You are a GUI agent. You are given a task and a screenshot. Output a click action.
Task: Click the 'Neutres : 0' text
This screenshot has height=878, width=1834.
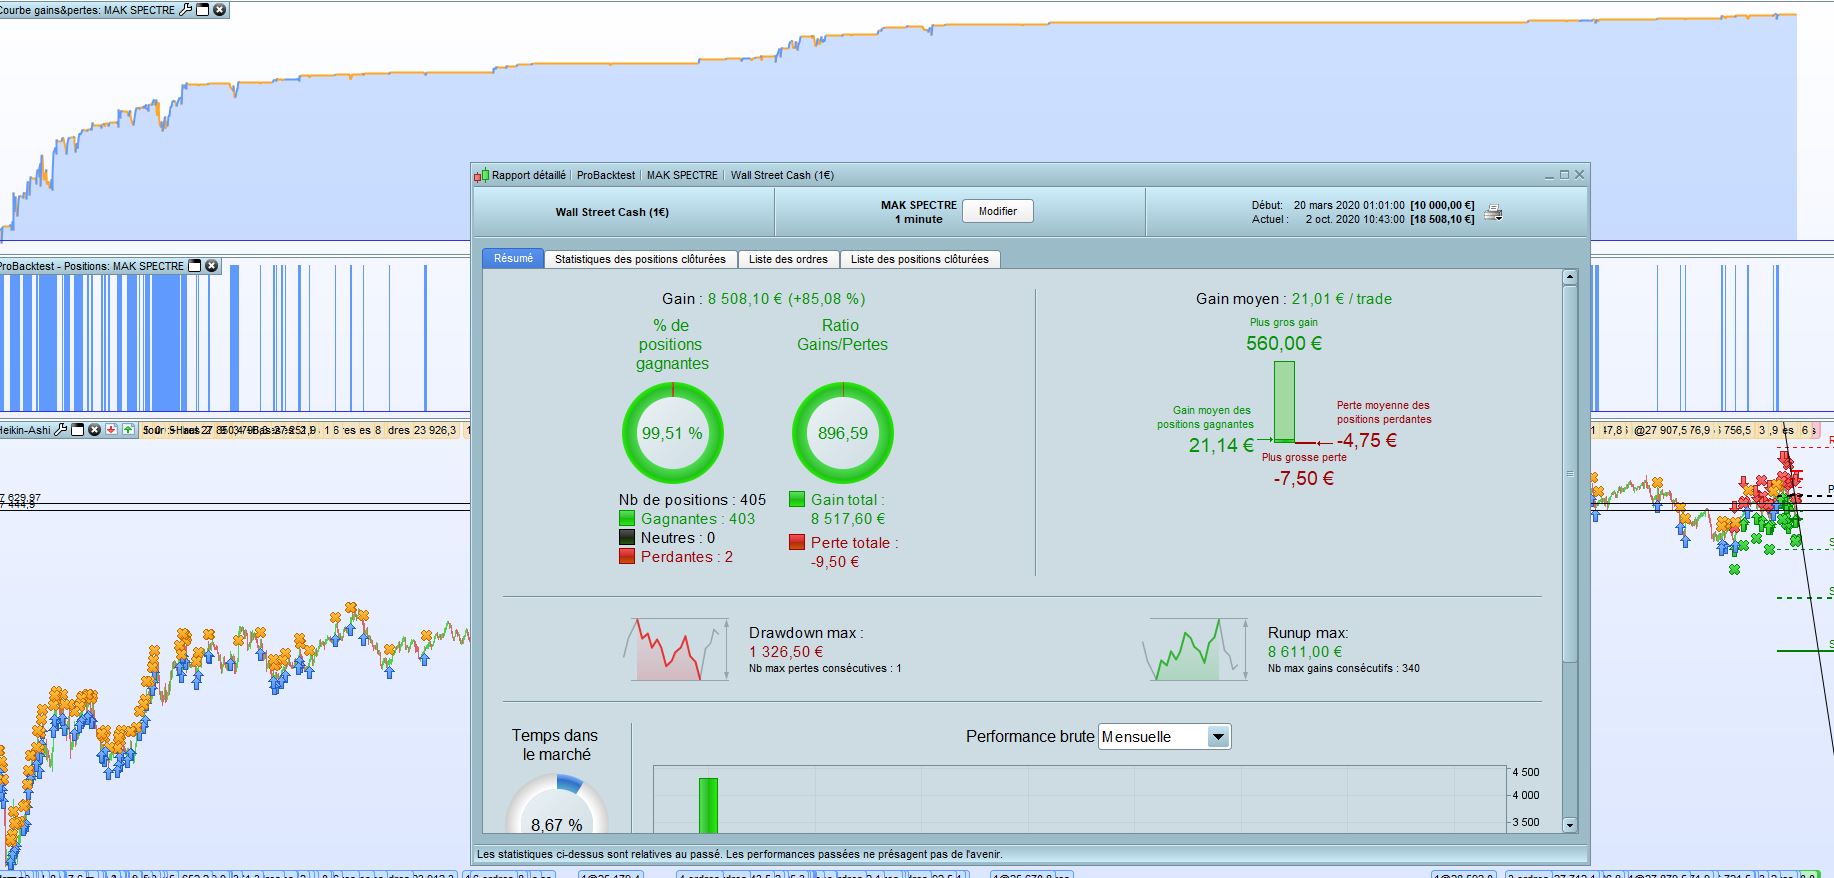pyautogui.click(x=678, y=538)
